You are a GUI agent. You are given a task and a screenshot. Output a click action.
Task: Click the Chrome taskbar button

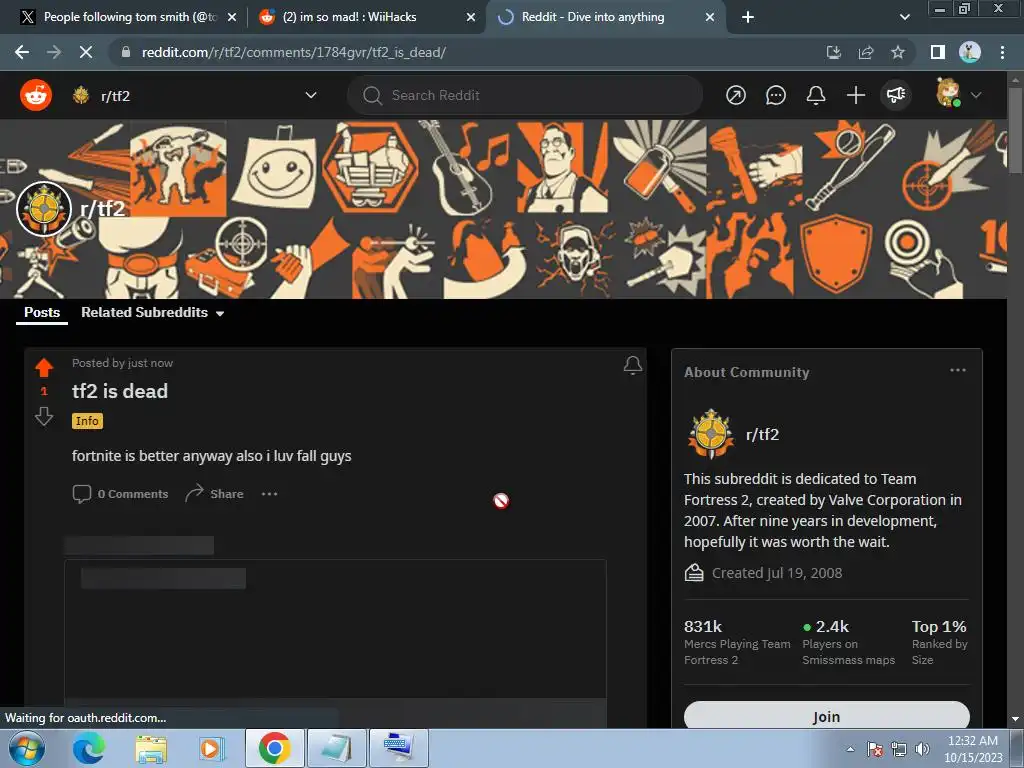point(274,748)
